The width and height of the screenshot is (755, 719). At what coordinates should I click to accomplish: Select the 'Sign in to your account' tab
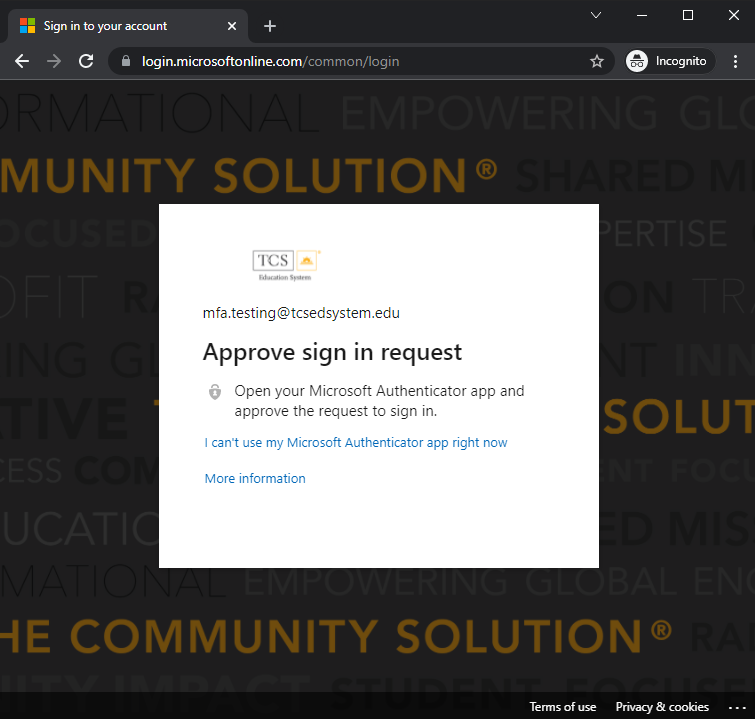click(128, 26)
